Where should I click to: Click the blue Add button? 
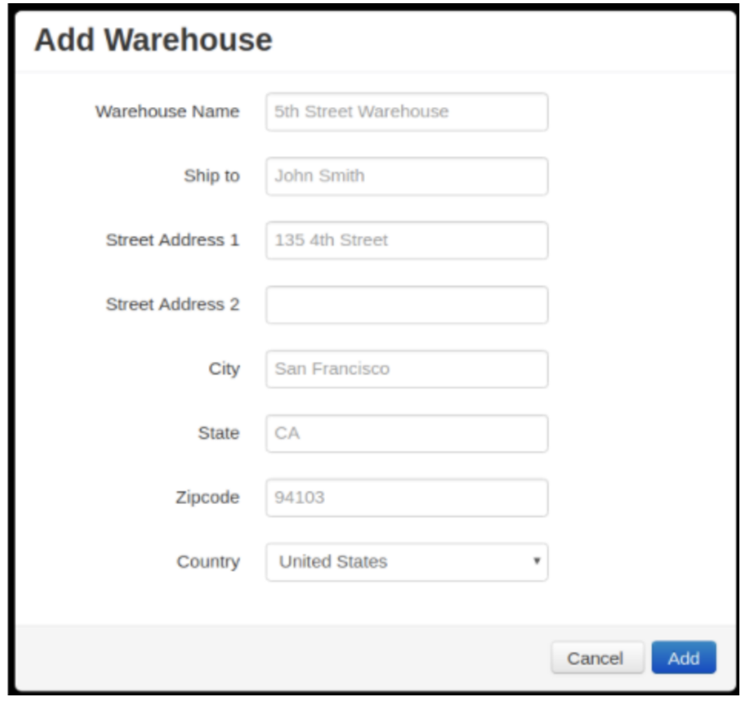684,658
